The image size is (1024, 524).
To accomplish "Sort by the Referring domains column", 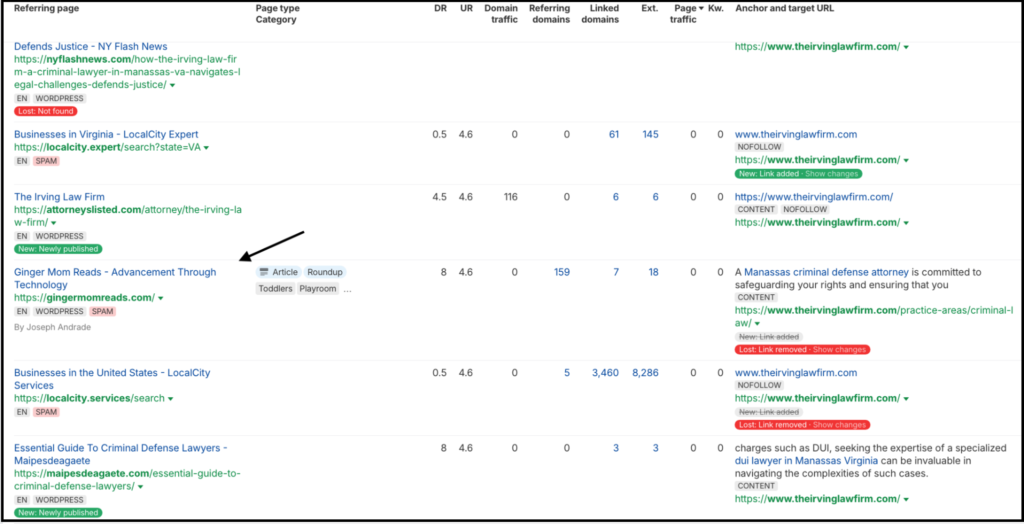I will (x=549, y=14).
